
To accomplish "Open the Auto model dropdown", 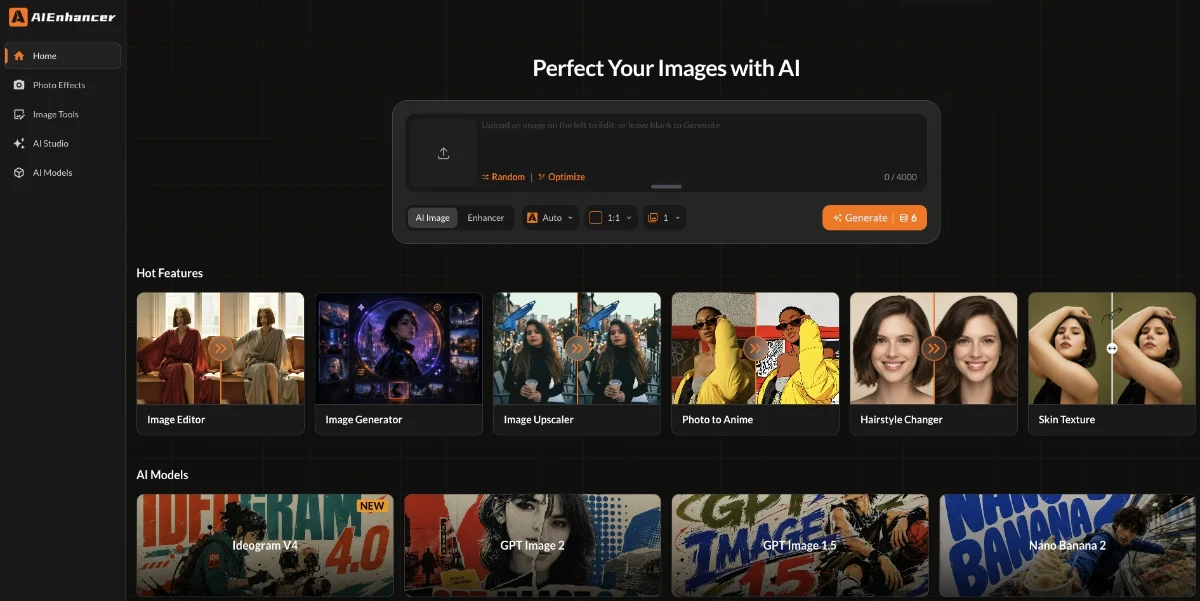I will click(550, 218).
